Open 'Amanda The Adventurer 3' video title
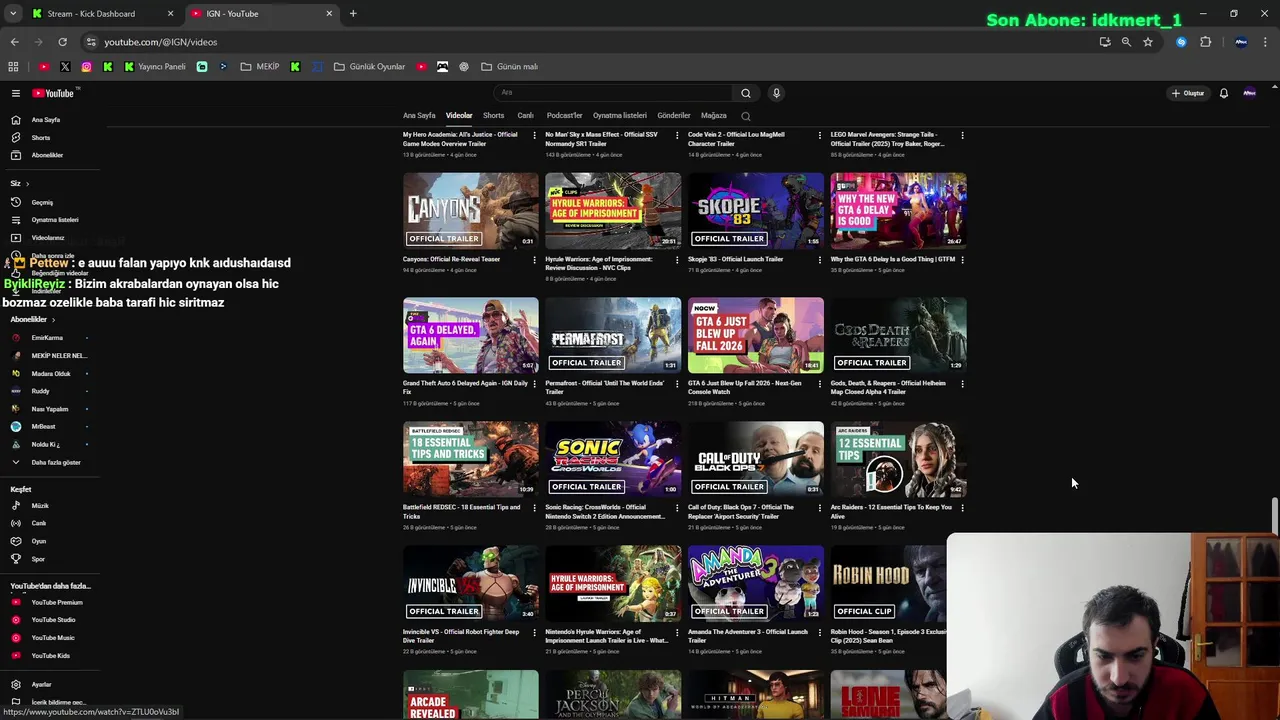Image resolution: width=1280 pixels, height=720 pixels. (x=748, y=636)
